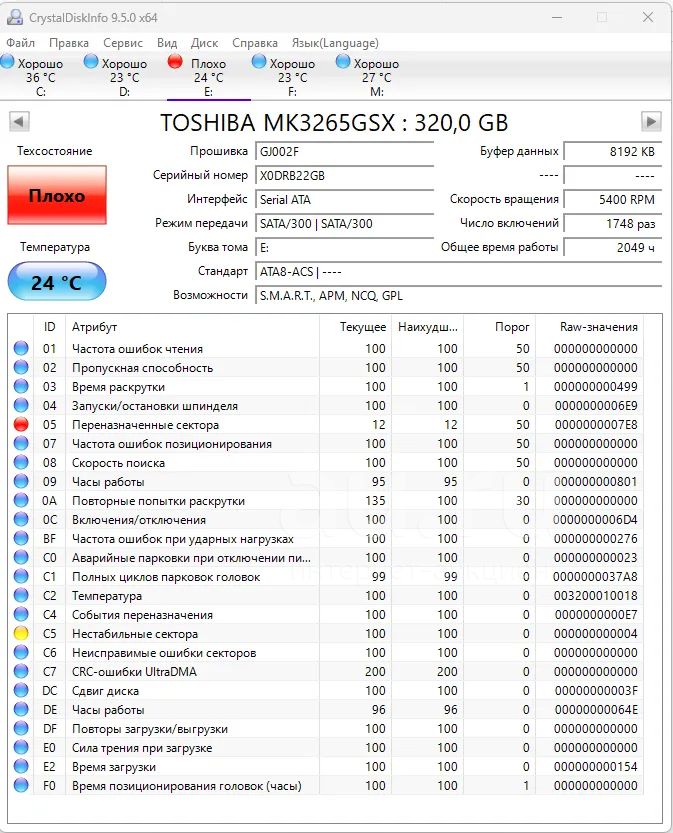The width and height of the screenshot is (673, 833).
Task: Click blue status icon for attribute 02
Action: 21,368
